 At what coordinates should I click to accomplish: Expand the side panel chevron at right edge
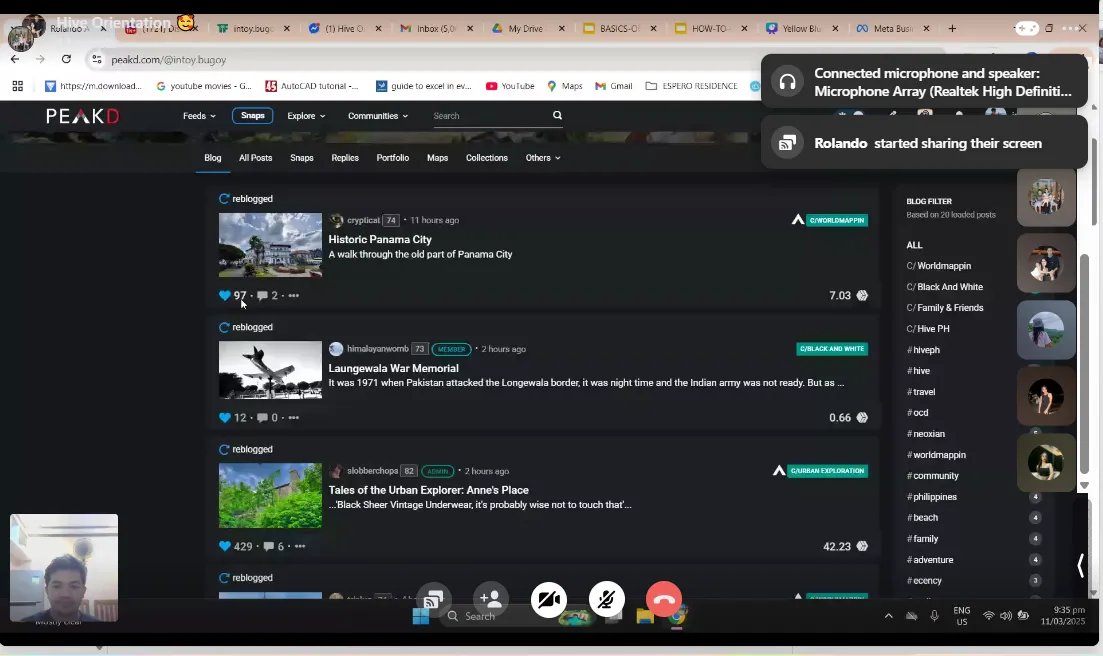[1080, 565]
